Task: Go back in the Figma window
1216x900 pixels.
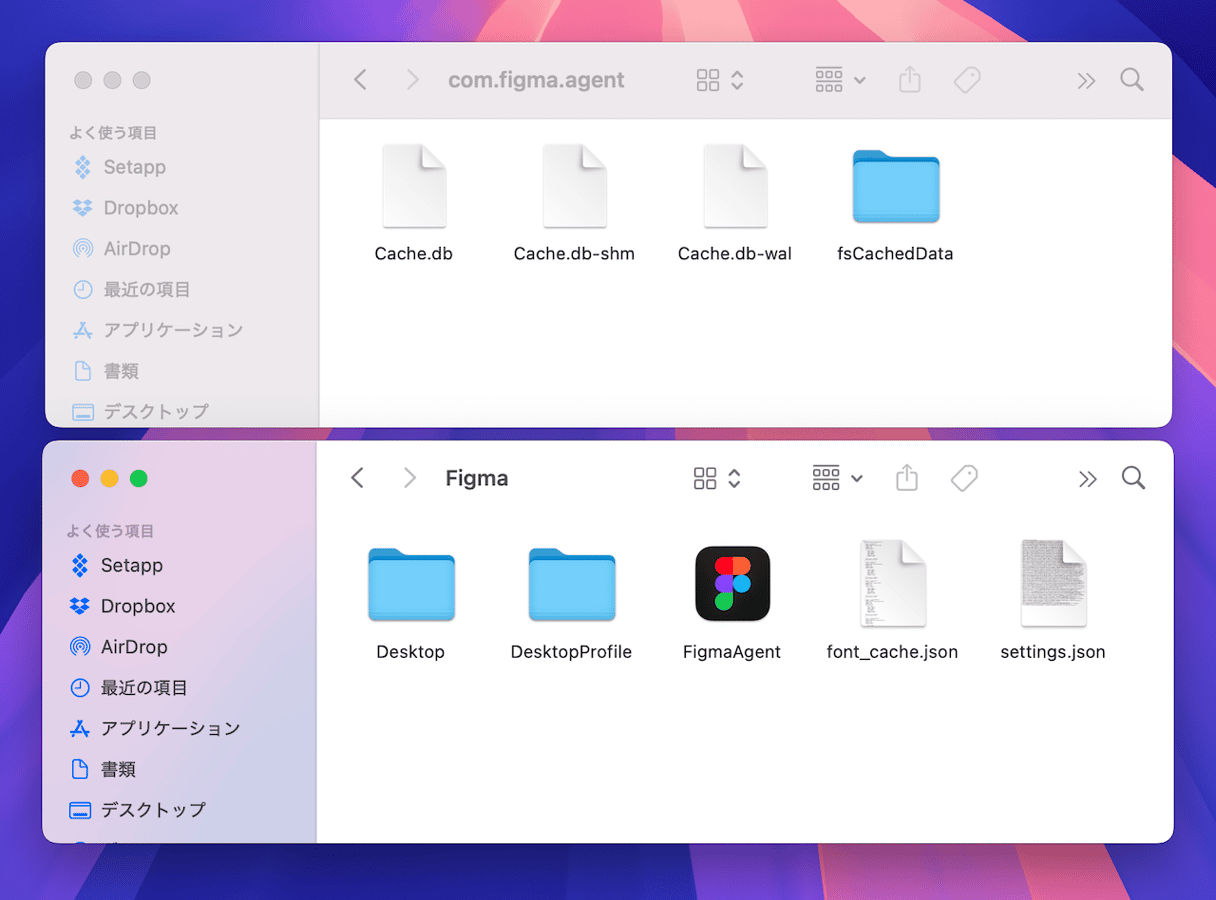Action: 358,479
